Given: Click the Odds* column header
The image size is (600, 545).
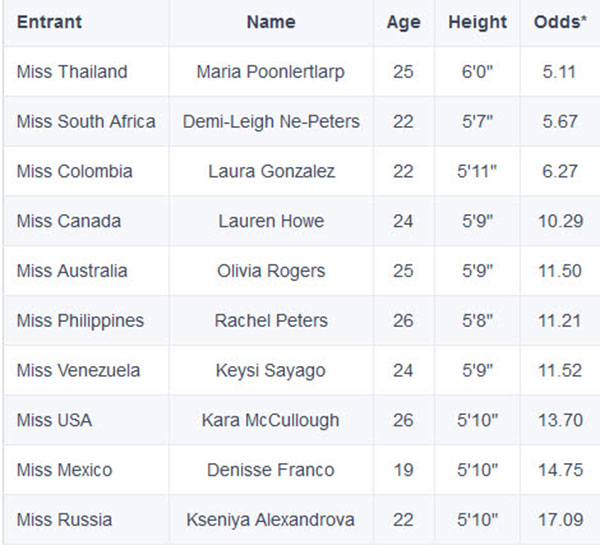Looking at the screenshot, I should (x=559, y=22).
